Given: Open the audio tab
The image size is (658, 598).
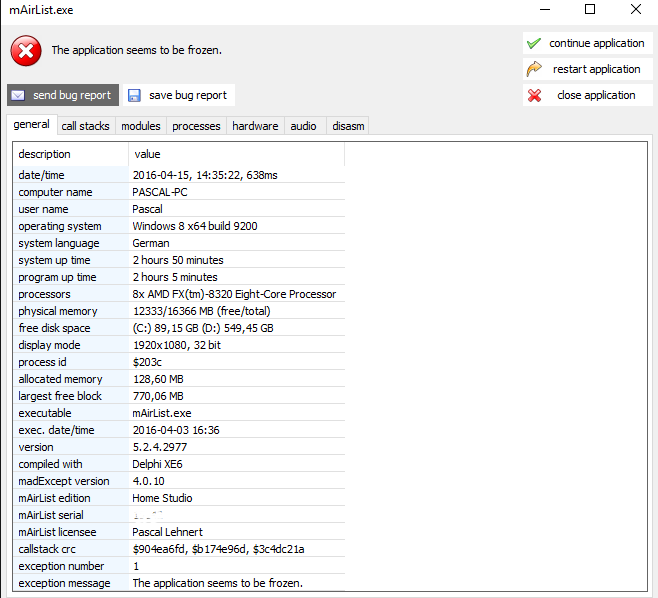Looking at the screenshot, I should pos(303,126).
